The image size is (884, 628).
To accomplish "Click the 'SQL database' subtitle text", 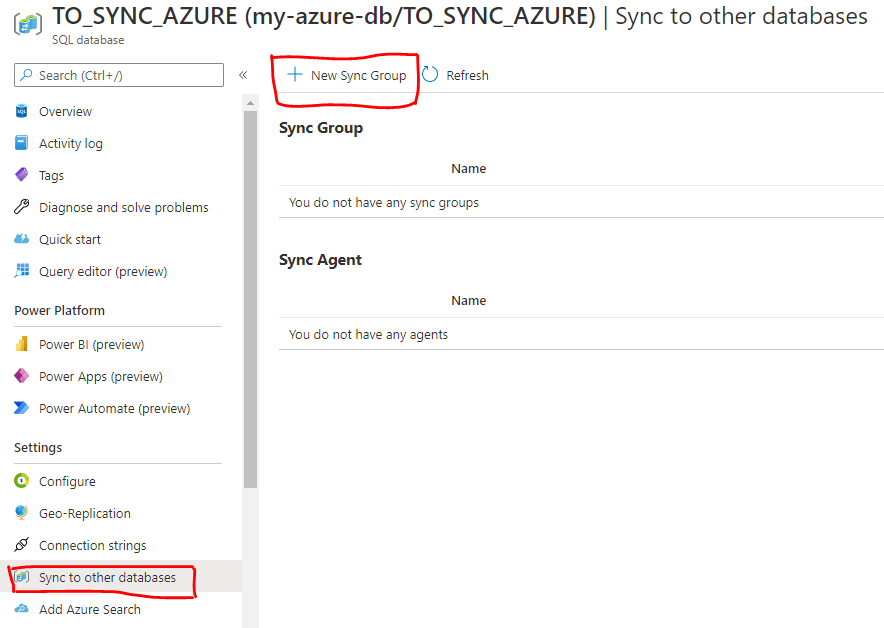I will pyautogui.click(x=88, y=40).
